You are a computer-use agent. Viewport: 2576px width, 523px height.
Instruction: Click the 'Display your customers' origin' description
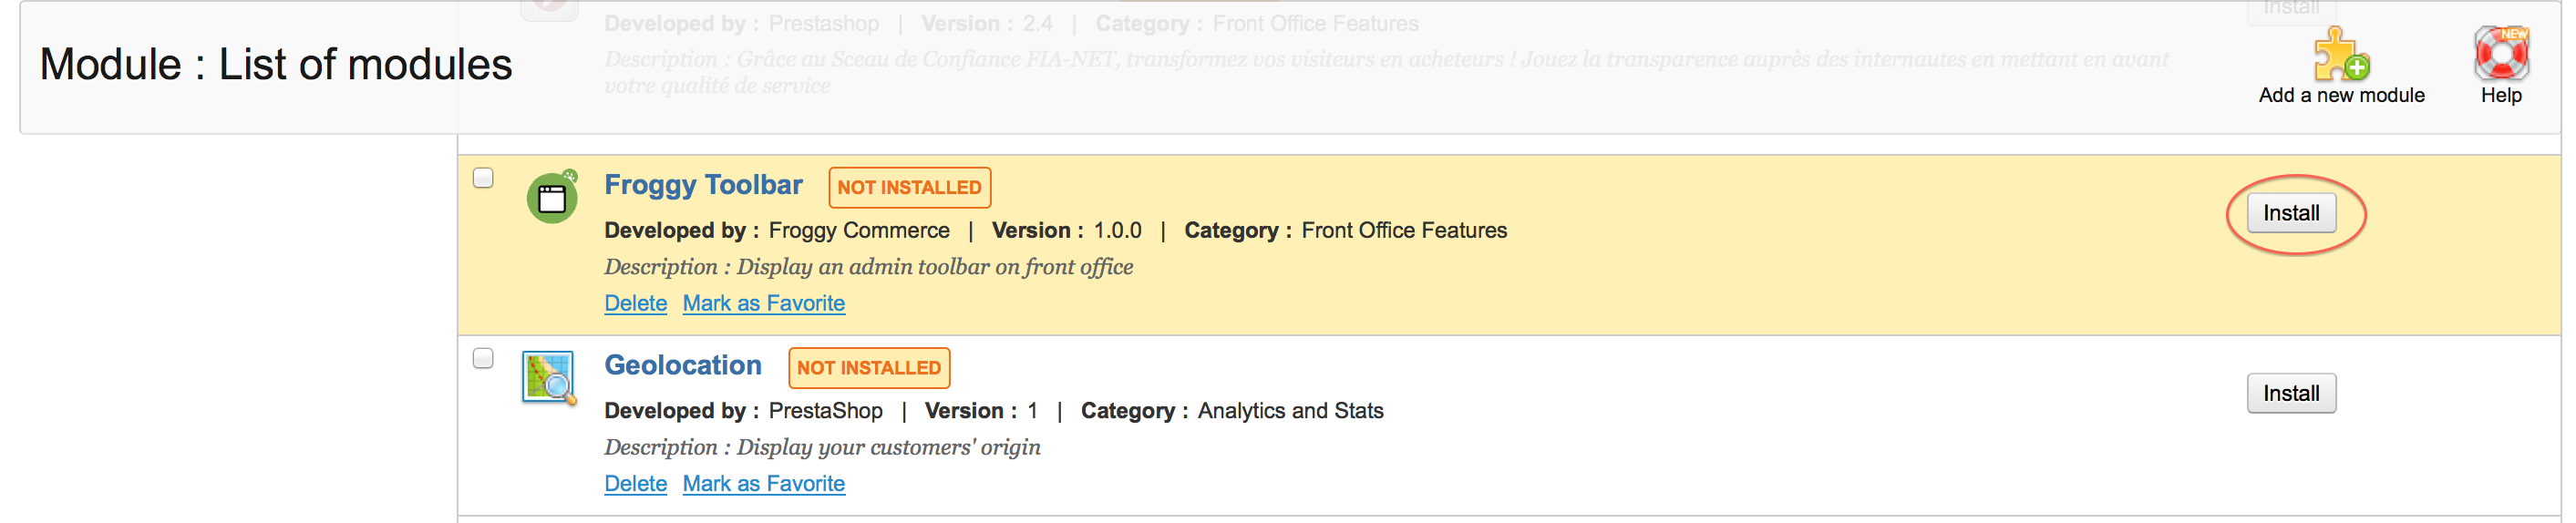(888, 447)
